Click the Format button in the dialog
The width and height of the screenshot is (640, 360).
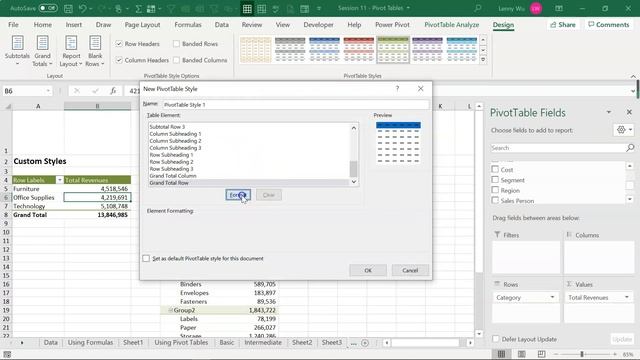pos(238,195)
